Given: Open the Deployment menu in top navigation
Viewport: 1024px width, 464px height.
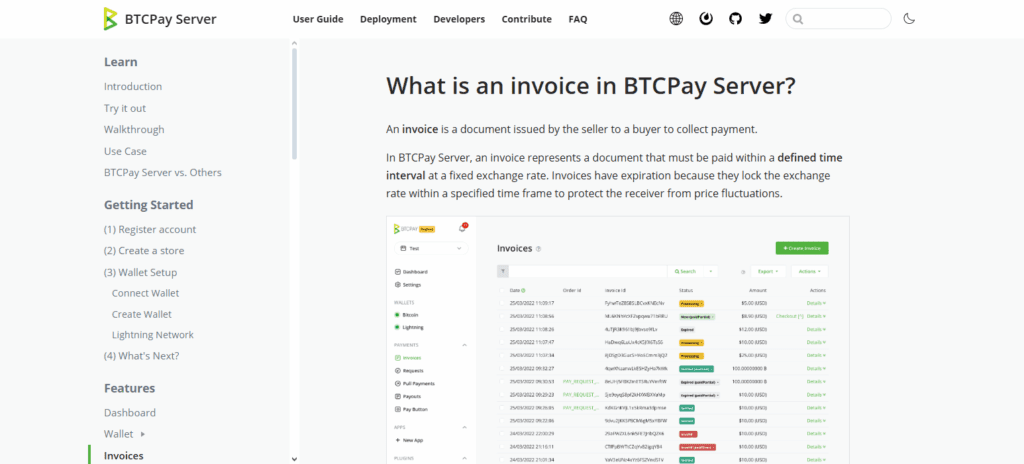Looking at the screenshot, I should [388, 19].
